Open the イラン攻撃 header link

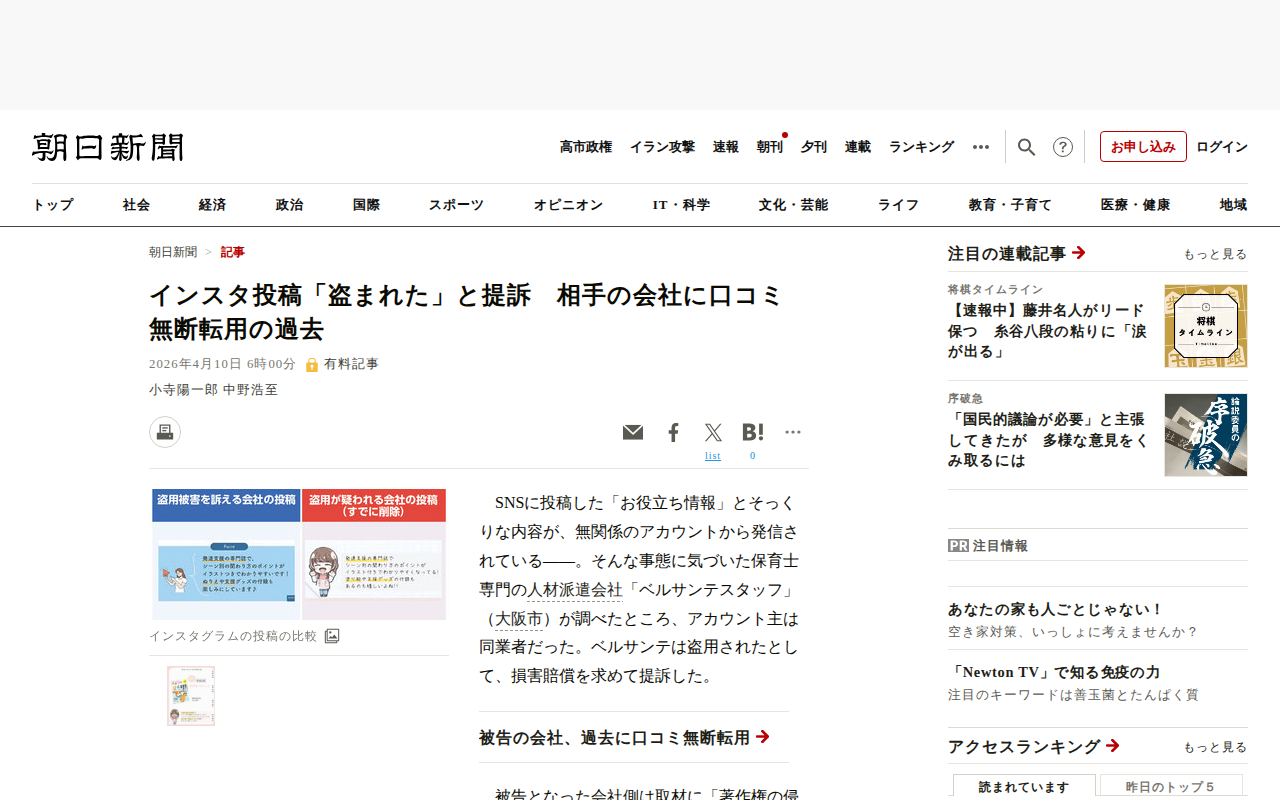[x=662, y=147]
